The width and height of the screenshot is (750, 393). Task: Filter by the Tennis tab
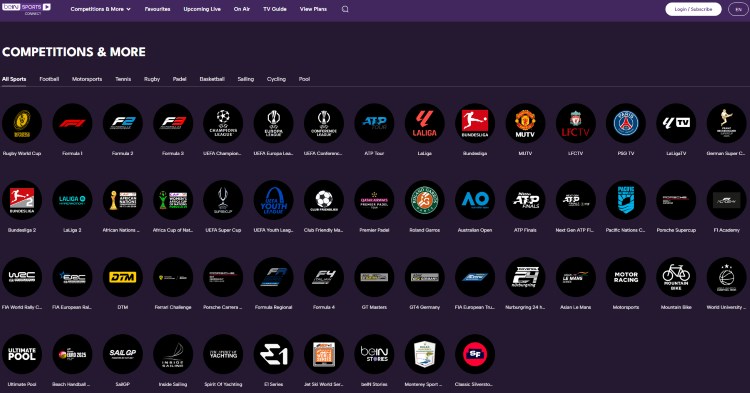123,79
